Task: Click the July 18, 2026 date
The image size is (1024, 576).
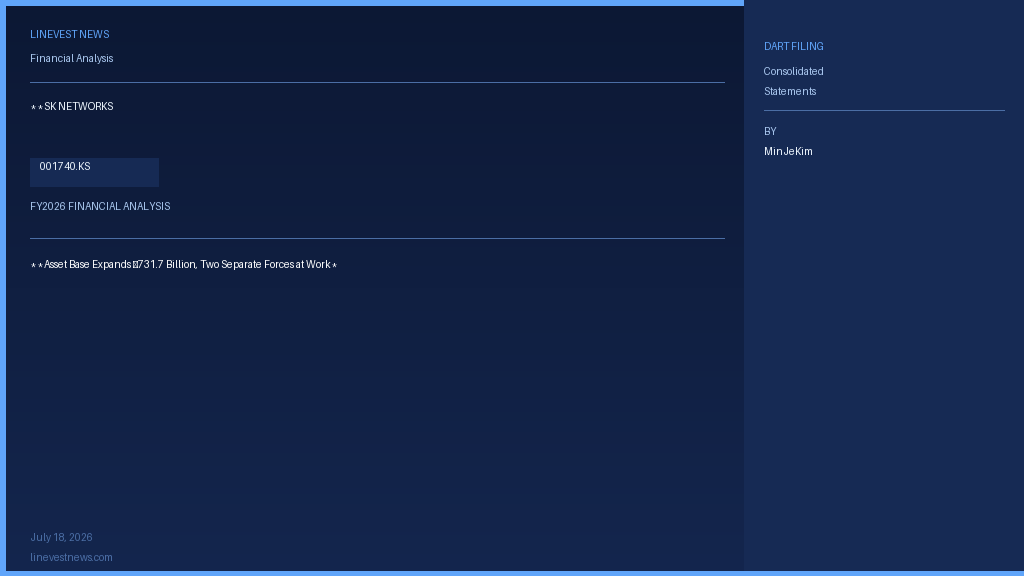Action: [61, 537]
